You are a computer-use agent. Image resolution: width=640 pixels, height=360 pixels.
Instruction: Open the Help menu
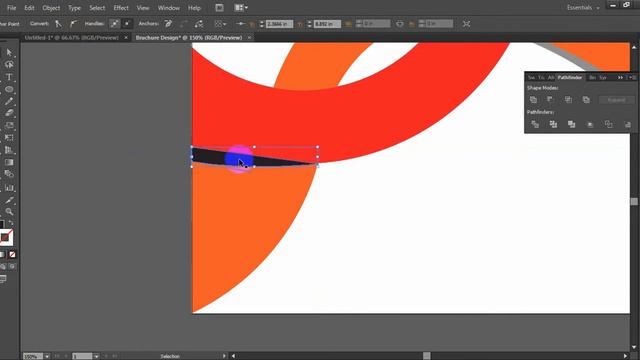194,8
